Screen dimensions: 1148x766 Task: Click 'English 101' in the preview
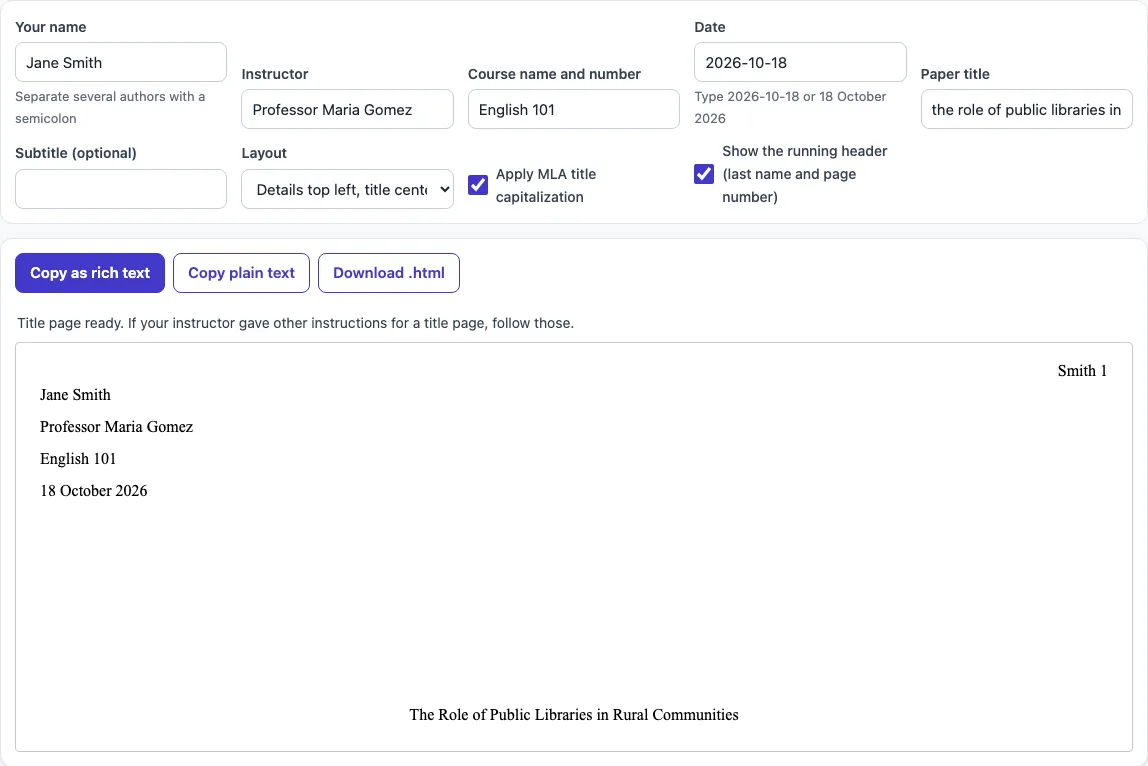78,458
